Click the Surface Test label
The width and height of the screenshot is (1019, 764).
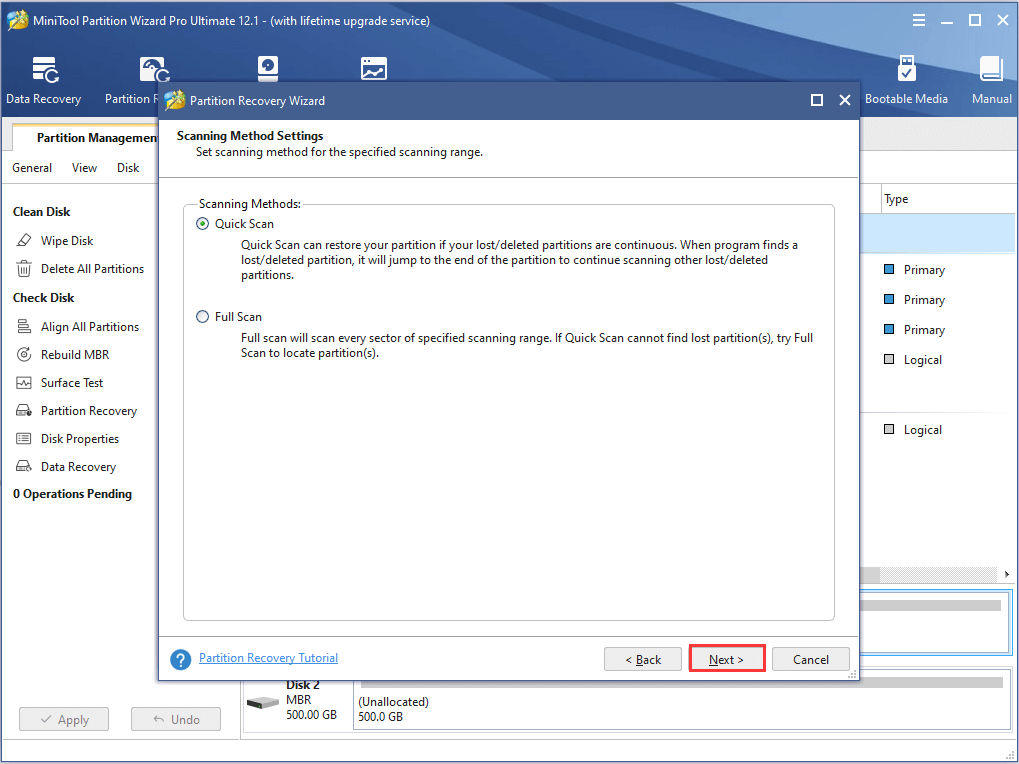point(71,383)
